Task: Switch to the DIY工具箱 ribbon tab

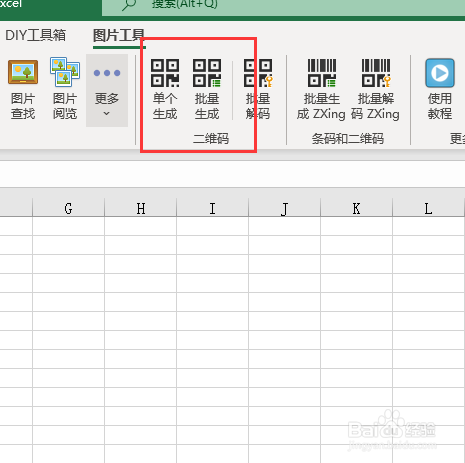Action: point(36,35)
